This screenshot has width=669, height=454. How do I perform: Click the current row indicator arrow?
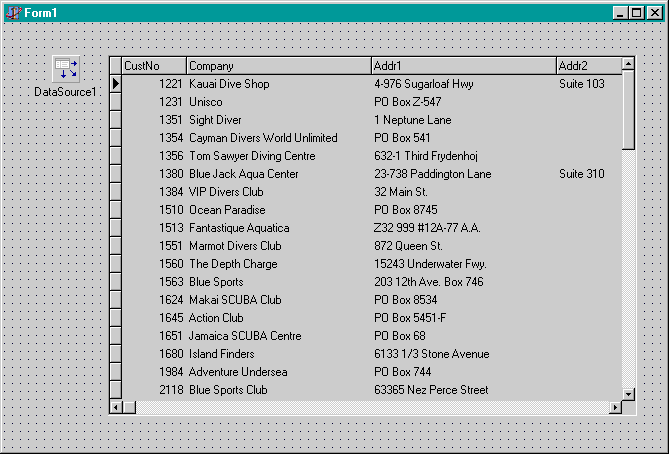(x=115, y=84)
